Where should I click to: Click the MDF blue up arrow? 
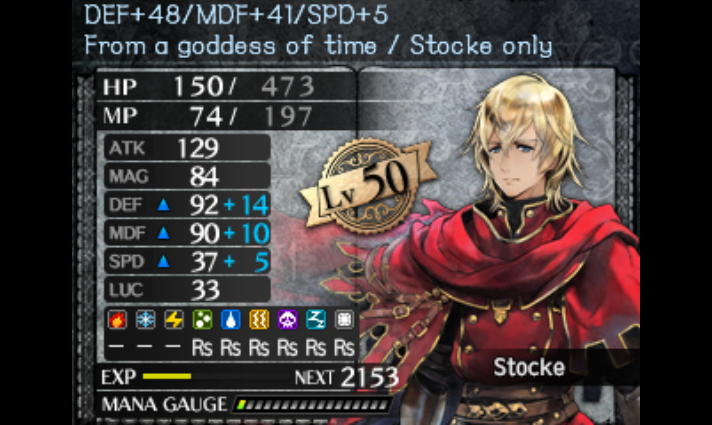(163, 233)
